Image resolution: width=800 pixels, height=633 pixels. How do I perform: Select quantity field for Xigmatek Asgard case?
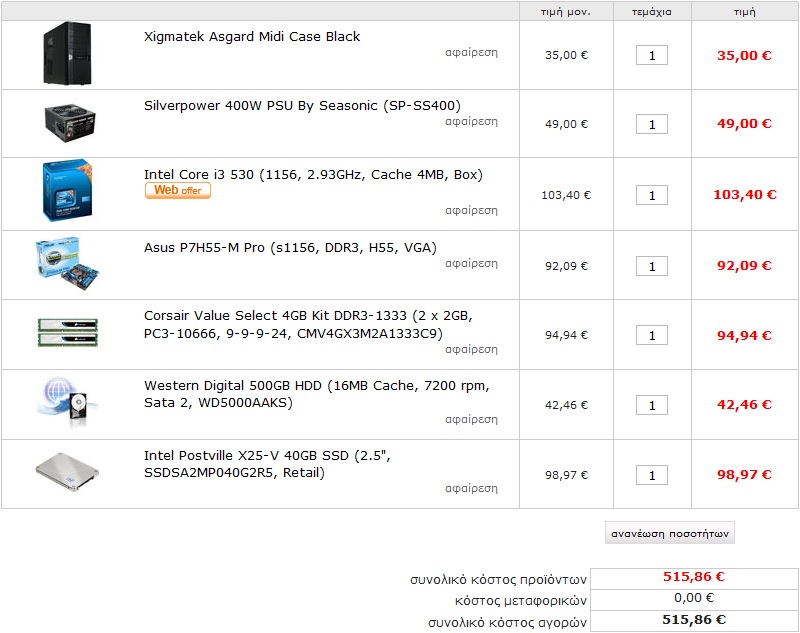pos(652,55)
